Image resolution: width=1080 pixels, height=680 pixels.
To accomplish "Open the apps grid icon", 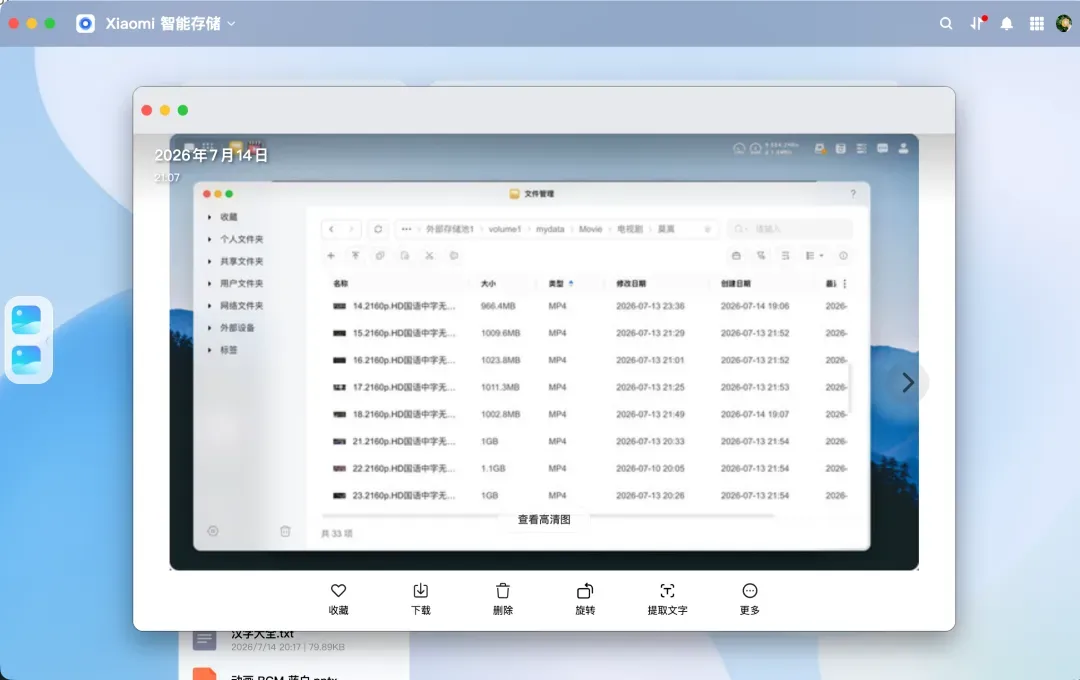I will [x=1037, y=23].
